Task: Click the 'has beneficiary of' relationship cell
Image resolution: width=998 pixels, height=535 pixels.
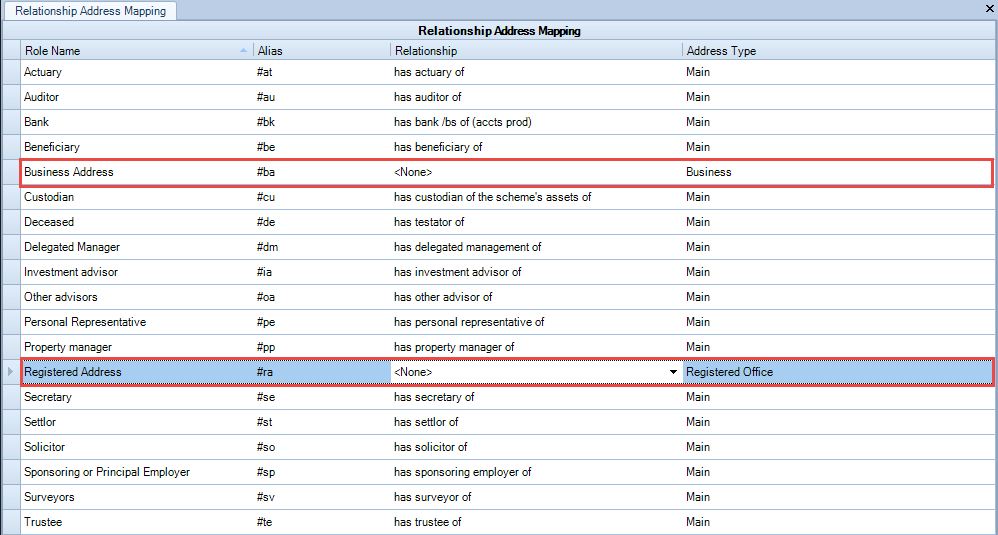Action: pyautogui.click(x=536, y=147)
